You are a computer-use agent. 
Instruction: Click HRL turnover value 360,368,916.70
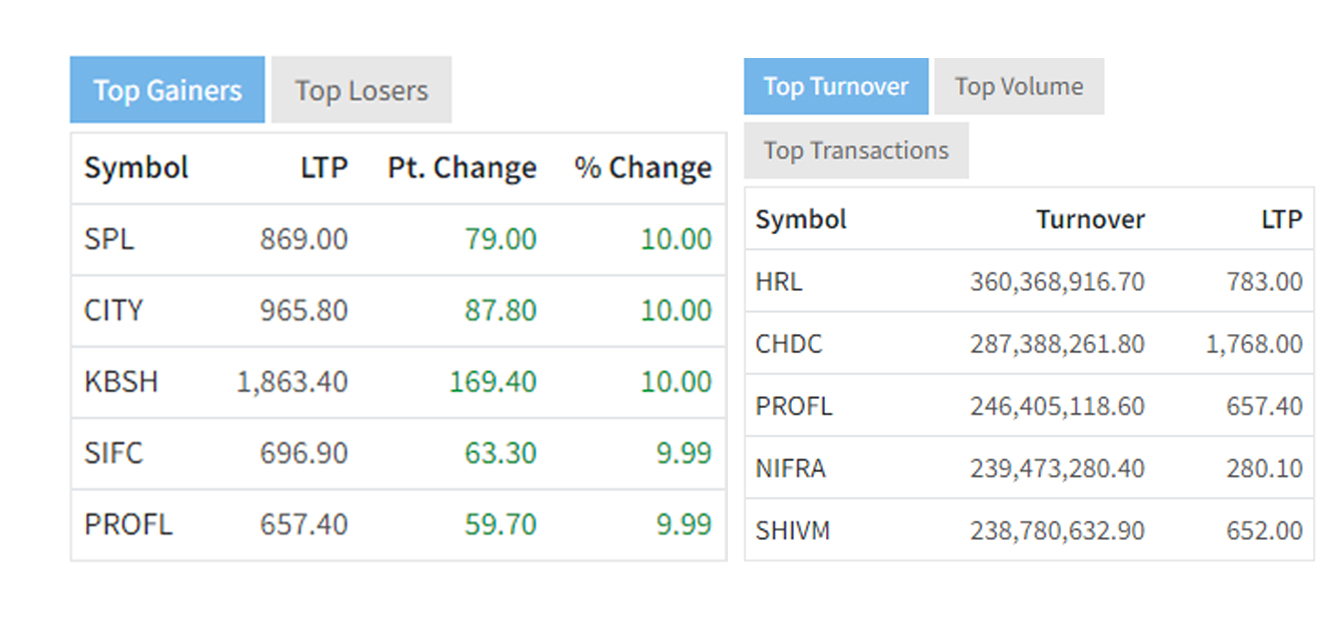pyautogui.click(x=1057, y=282)
